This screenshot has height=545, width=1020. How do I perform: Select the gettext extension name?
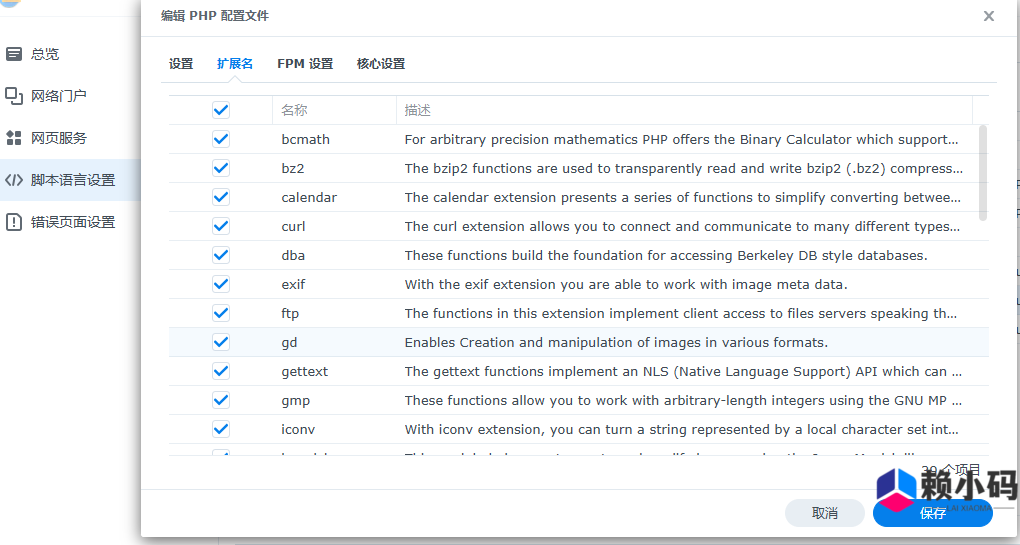pyautogui.click(x=304, y=371)
